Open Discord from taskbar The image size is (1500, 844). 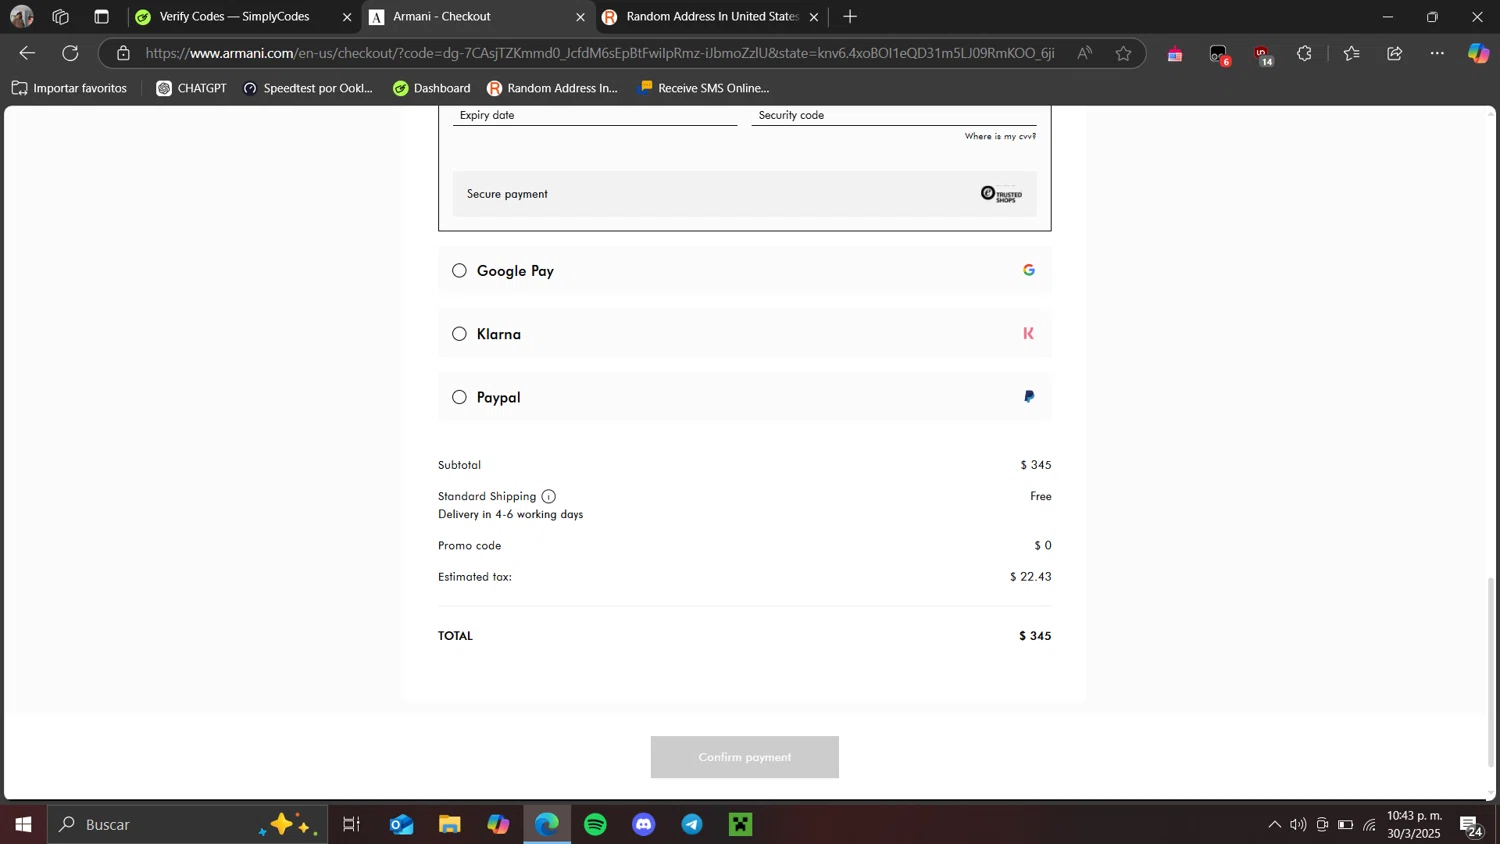tap(644, 824)
